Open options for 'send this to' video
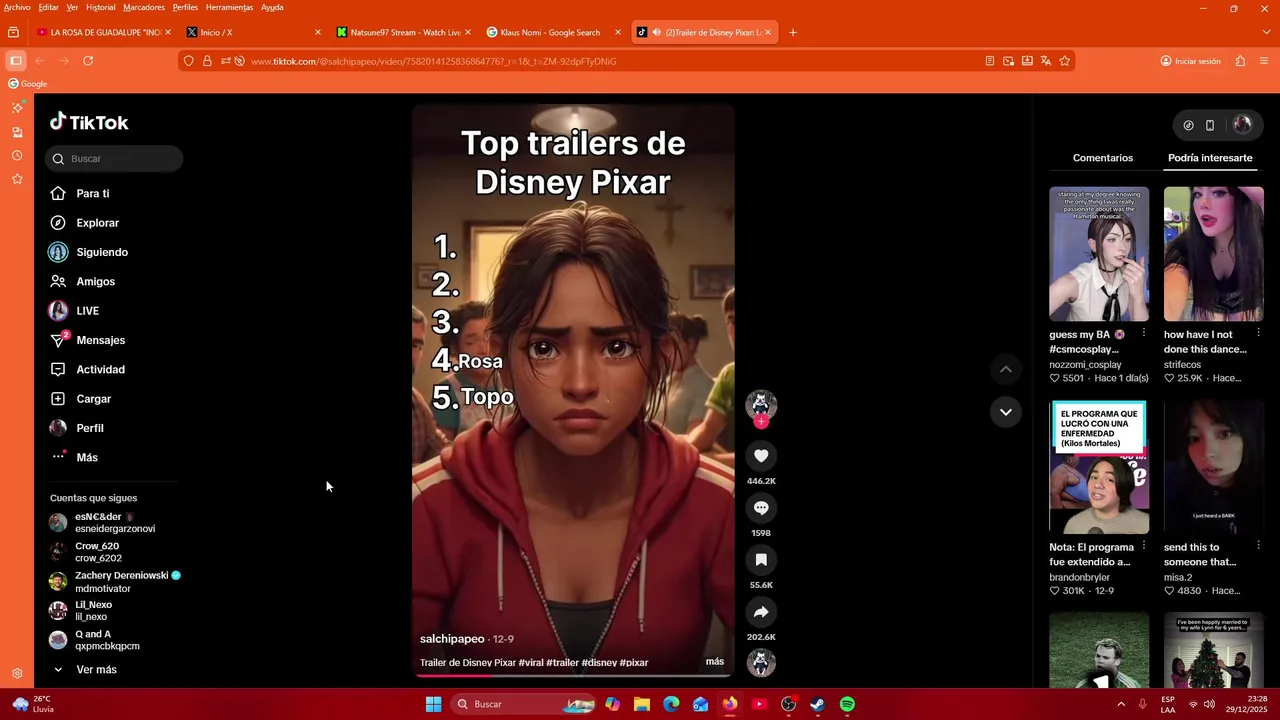Image resolution: width=1280 pixels, height=720 pixels. coord(1258,546)
